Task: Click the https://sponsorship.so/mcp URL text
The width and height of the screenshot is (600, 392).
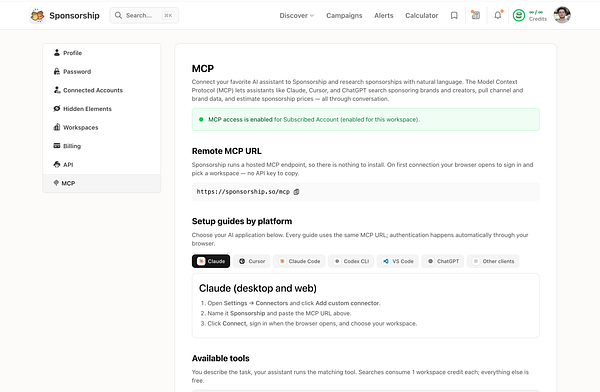Action: pos(243,192)
